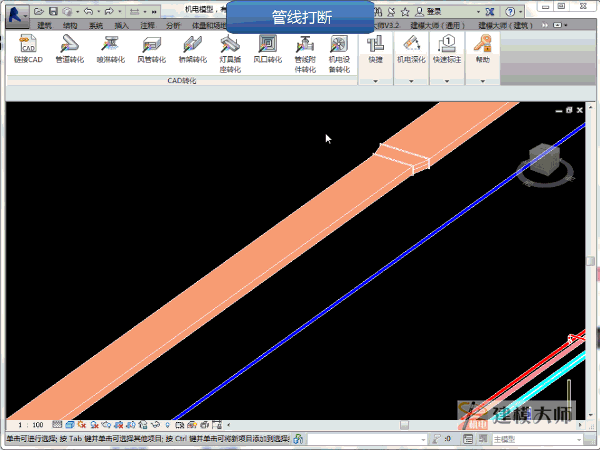The image size is (600, 450).
Task: Restore down the 3D view window
Action: point(569,110)
